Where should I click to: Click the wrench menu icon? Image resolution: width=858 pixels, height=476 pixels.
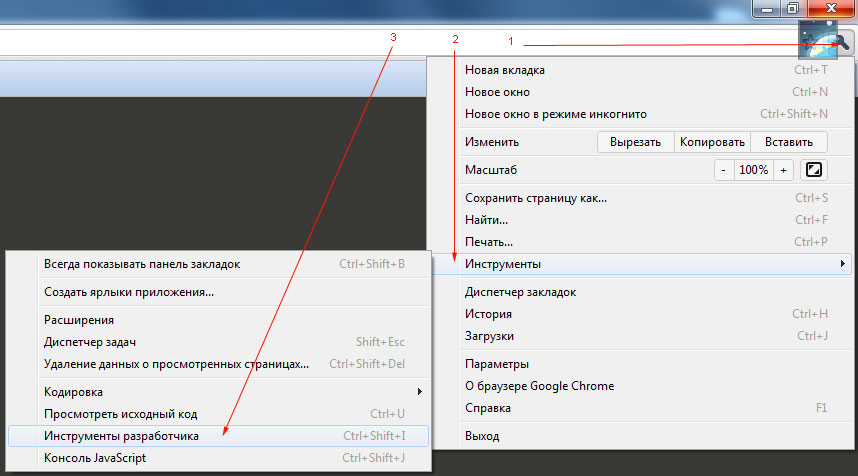pyautogui.click(x=843, y=43)
